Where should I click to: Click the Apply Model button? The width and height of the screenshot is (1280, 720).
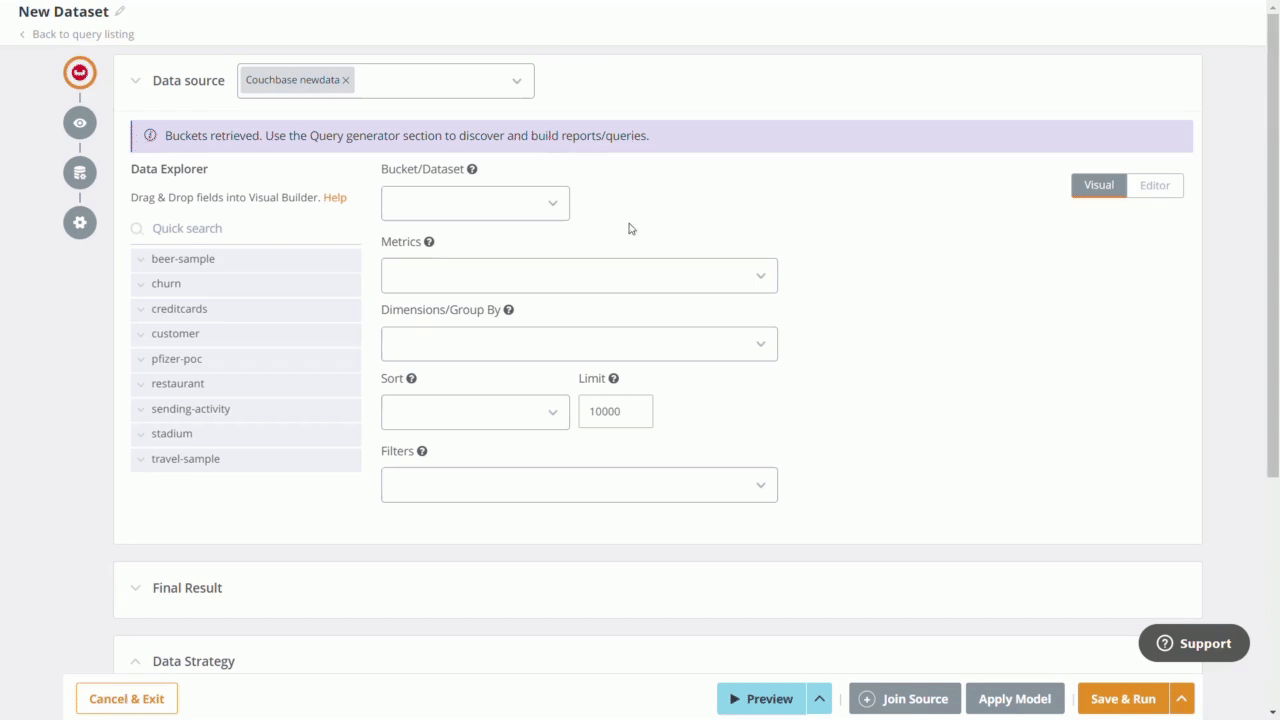[1014, 698]
